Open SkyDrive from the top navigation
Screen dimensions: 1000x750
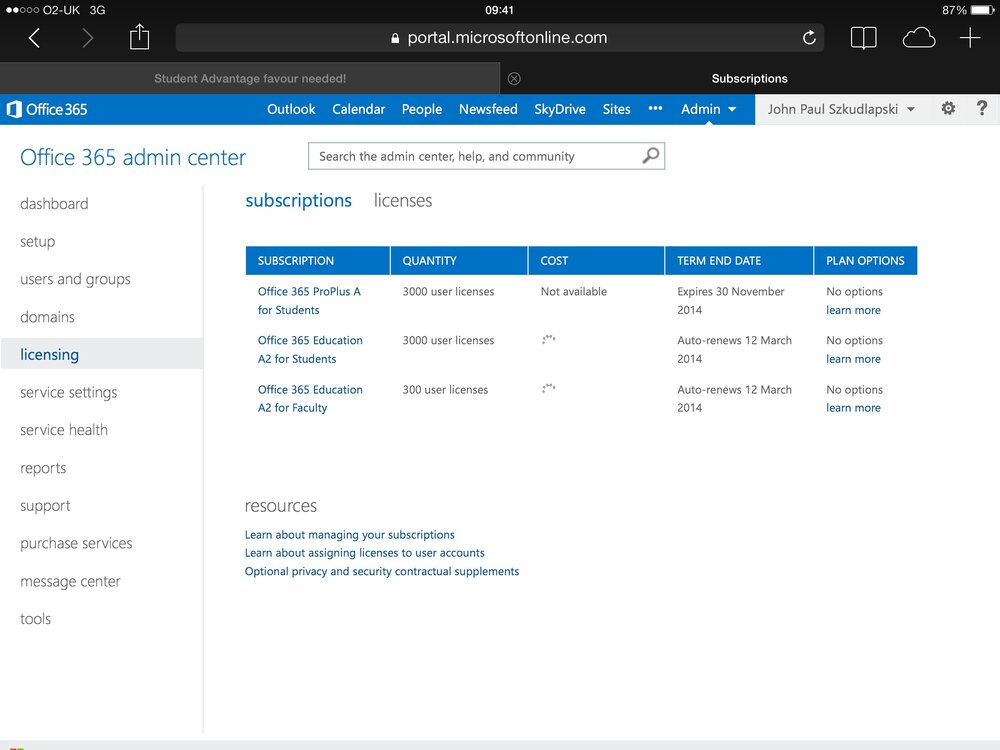(x=560, y=109)
